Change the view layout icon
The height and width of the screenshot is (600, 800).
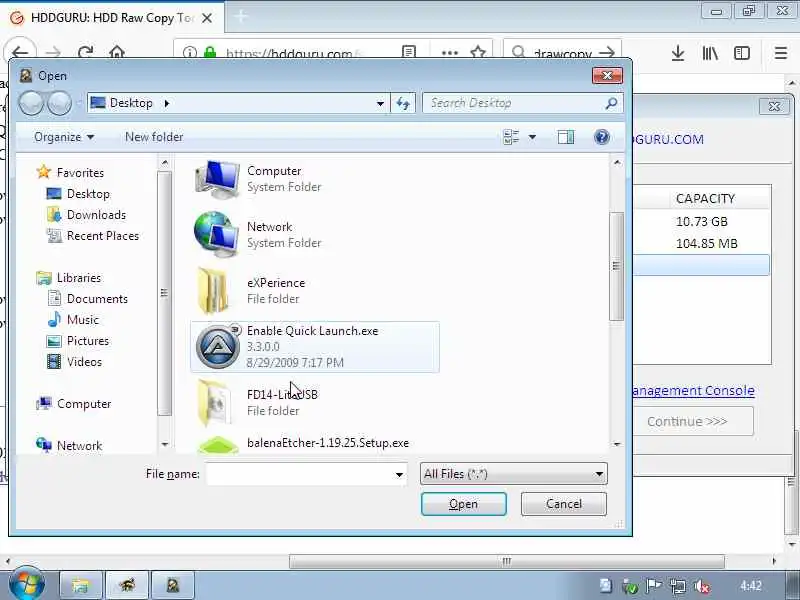point(511,137)
